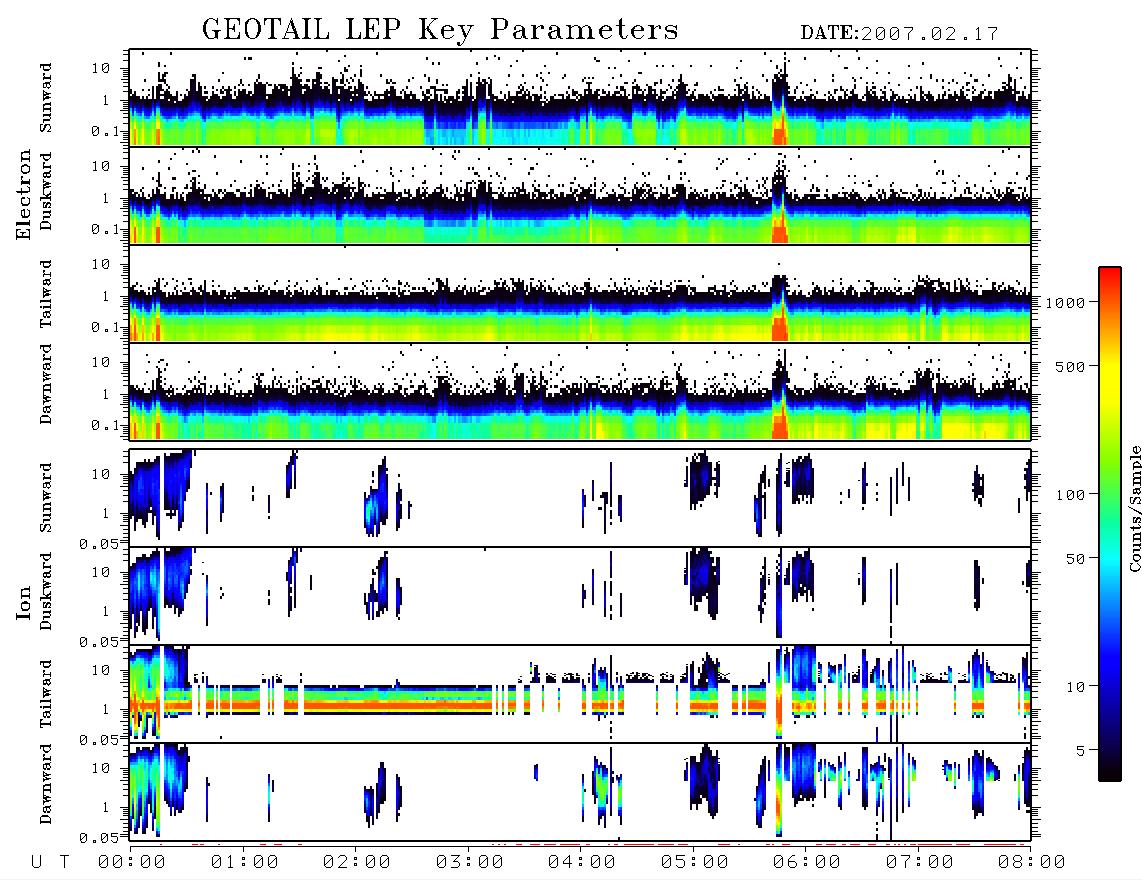Select the Electron "Sunward" panel label
The width and height of the screenshot is (1142, 880).
46,98
